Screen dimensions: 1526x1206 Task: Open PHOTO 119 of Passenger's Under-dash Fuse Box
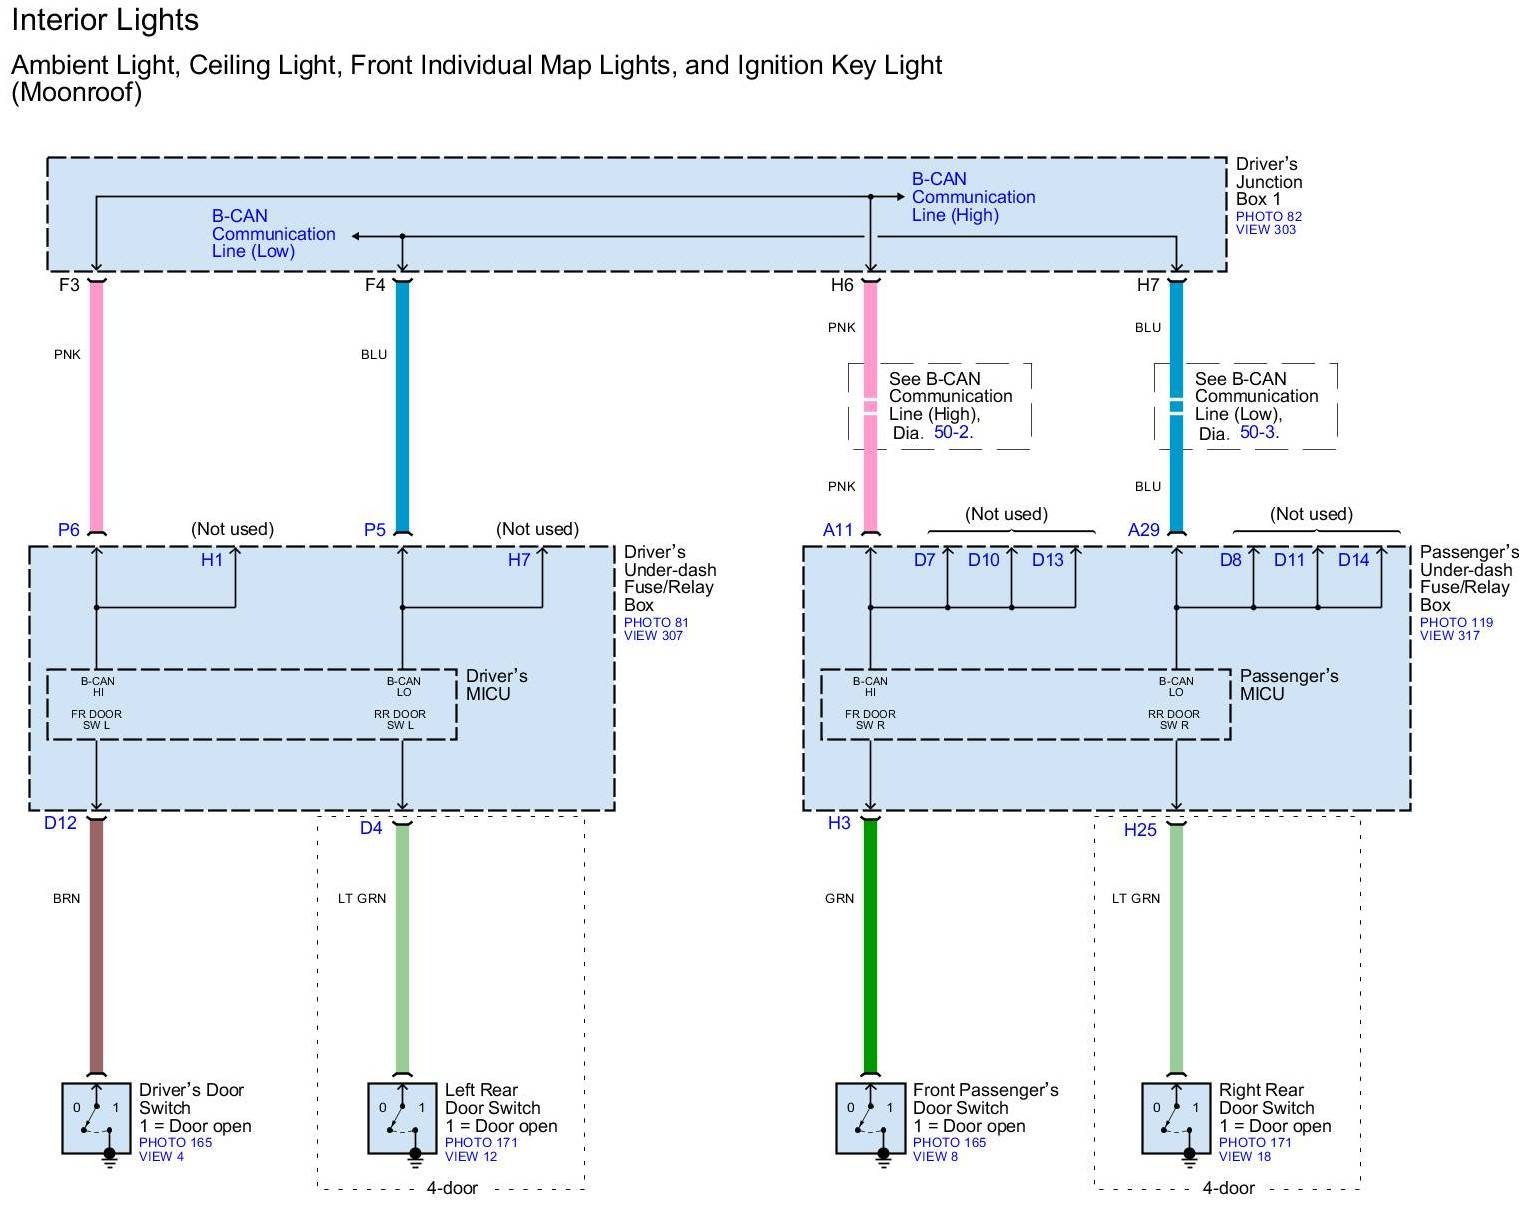[x=1456, y=622]
